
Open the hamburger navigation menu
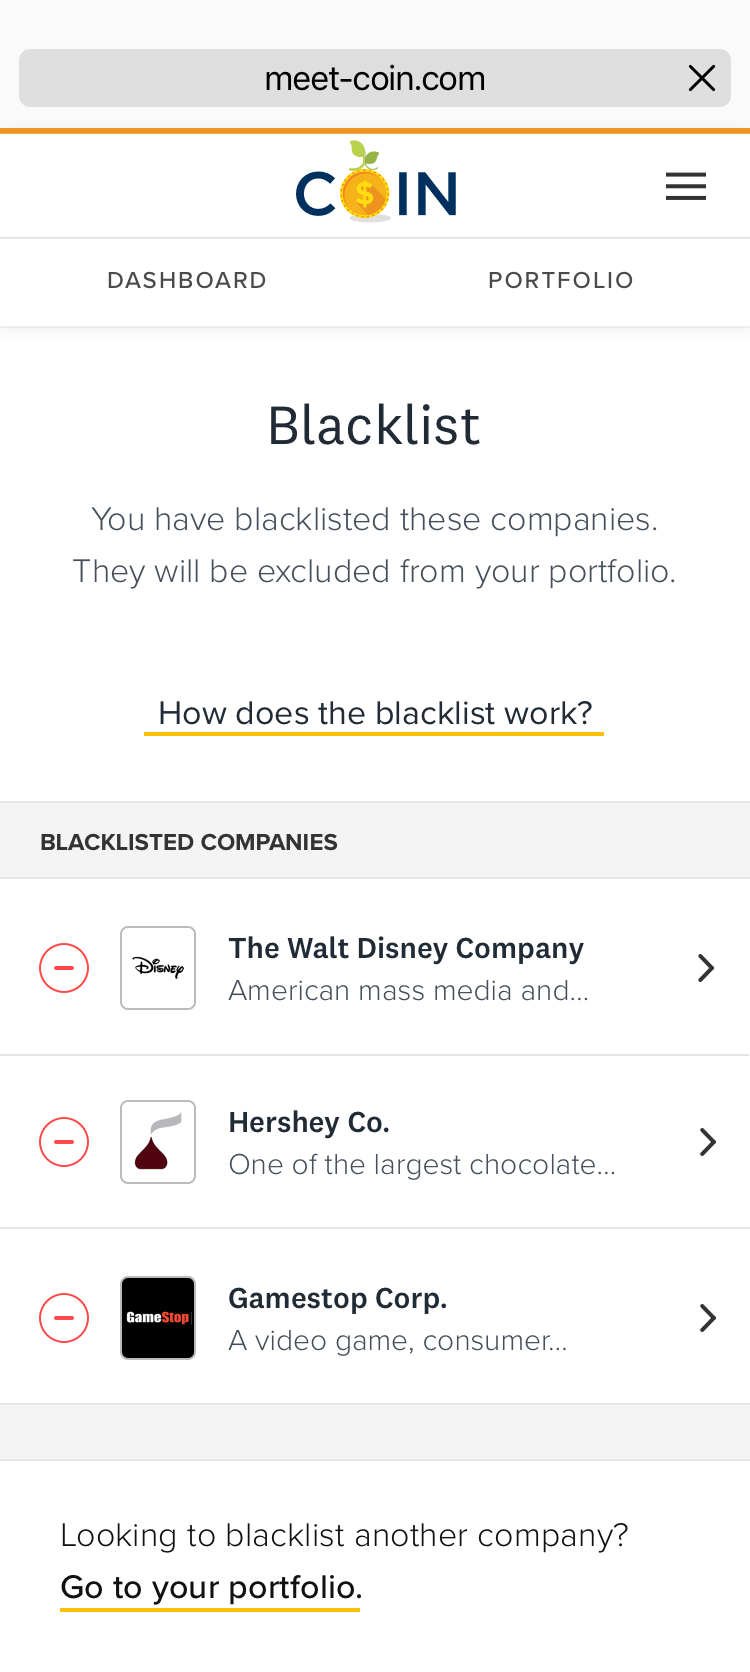685,185
